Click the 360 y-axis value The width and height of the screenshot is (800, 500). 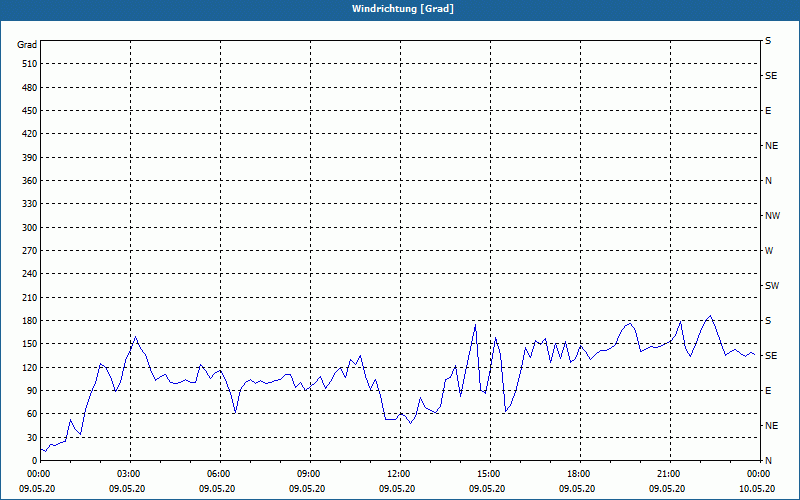tap(30, 181)
